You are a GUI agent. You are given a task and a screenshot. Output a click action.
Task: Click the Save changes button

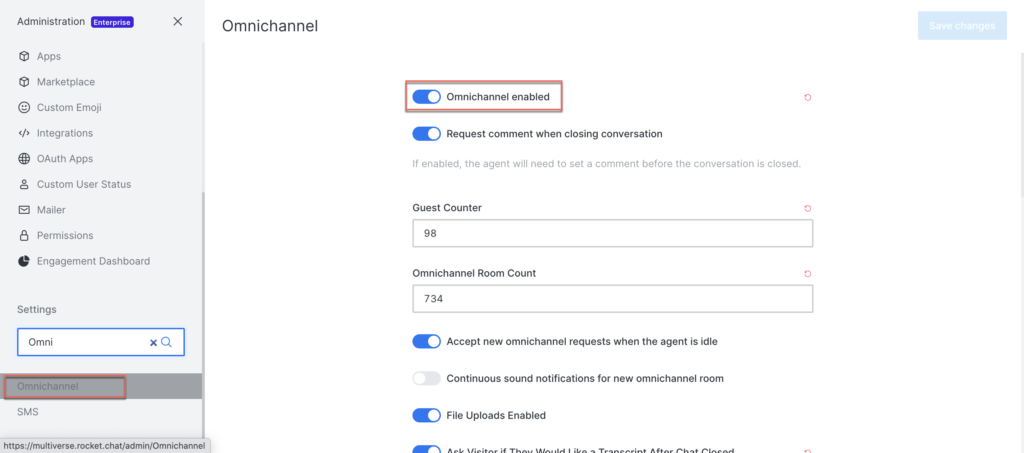962,25
